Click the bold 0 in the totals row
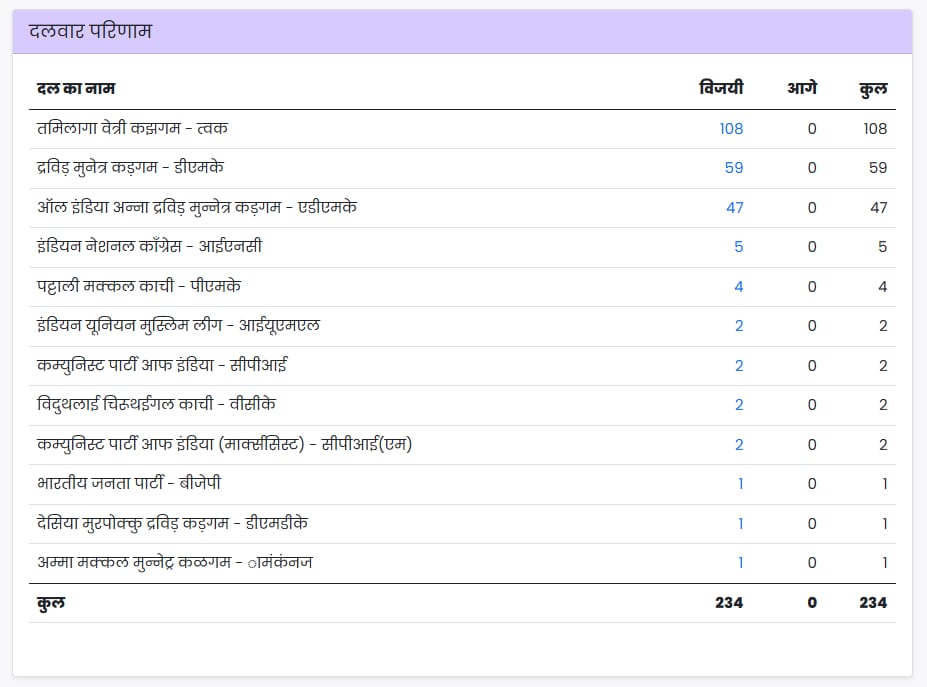927x687 pixels. (812, 603)
